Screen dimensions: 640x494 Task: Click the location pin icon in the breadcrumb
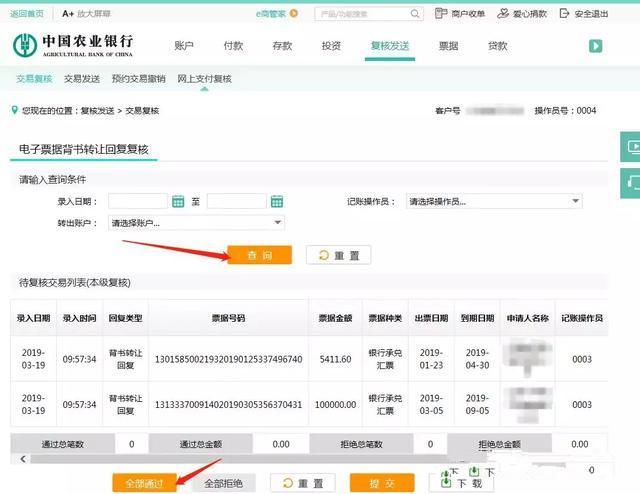pyautogui.click(x=15, y=110)
